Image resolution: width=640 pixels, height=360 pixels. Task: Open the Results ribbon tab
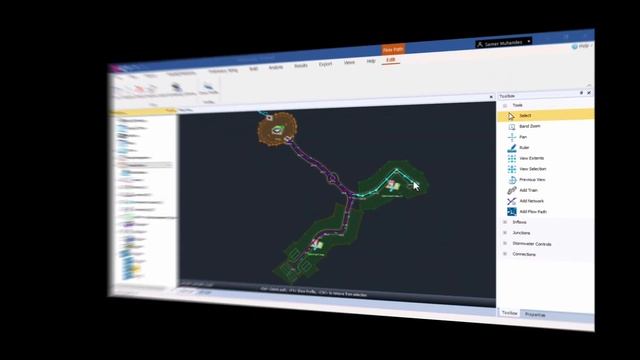pyautogui.click(x=301, y=66)
